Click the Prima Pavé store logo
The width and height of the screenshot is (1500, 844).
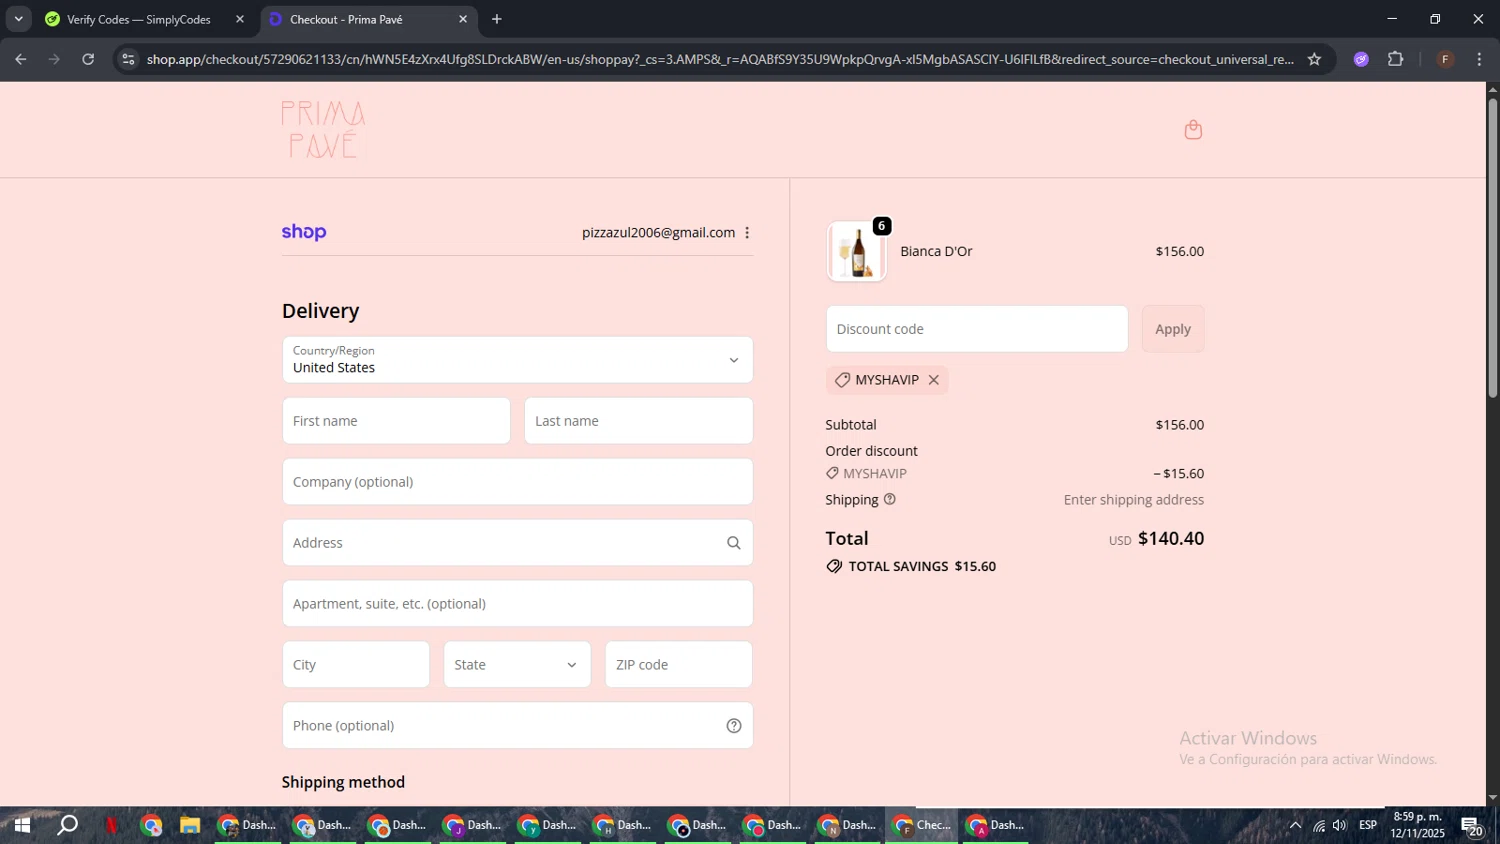point(323,130)
